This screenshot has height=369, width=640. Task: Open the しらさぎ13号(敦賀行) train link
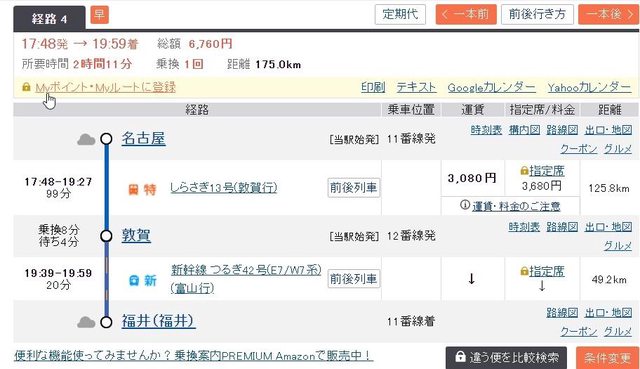[224, 188]
